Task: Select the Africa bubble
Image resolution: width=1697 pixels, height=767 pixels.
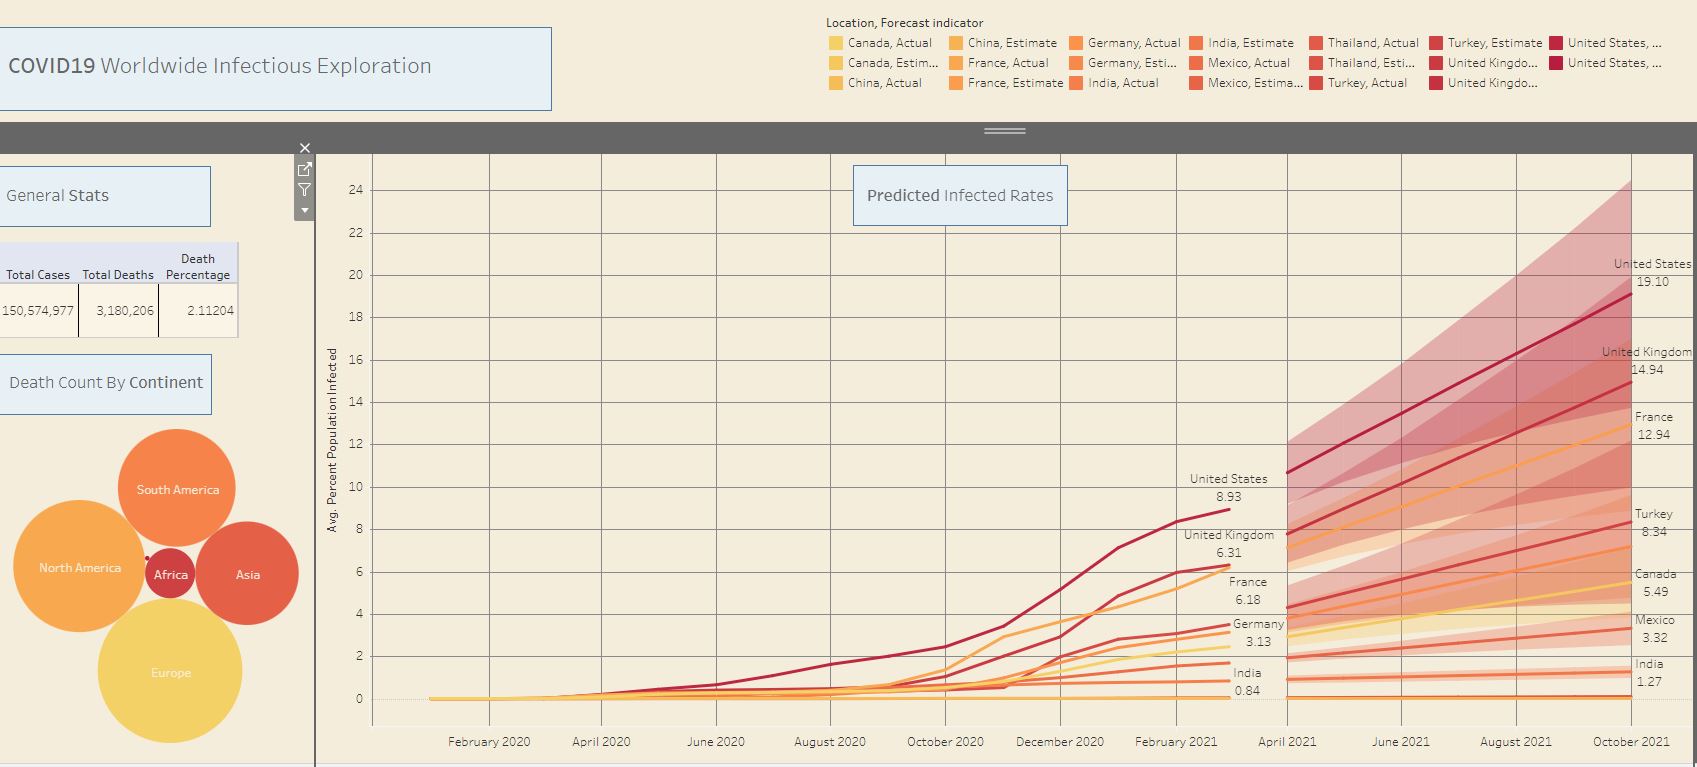Action: click(170, 574)
